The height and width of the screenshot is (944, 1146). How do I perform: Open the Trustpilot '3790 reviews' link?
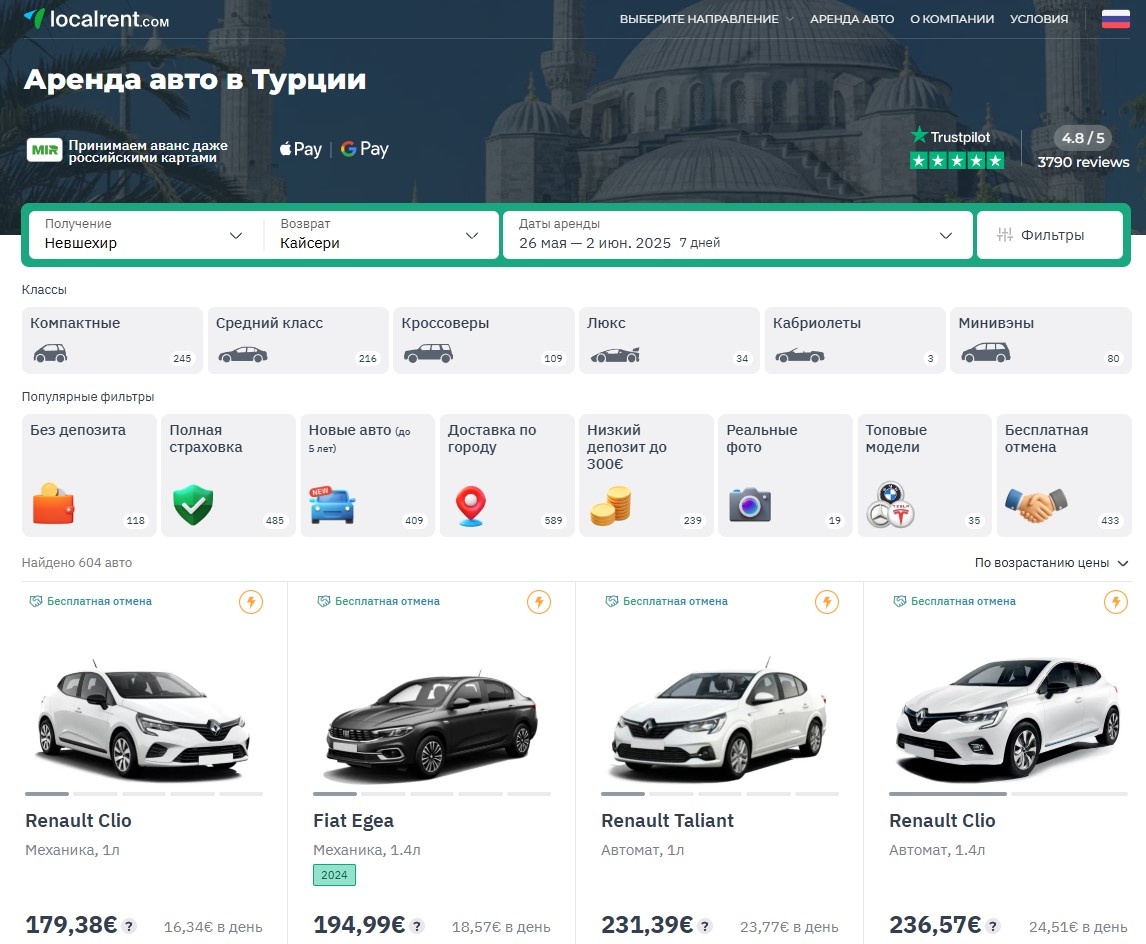[1082, 161]
